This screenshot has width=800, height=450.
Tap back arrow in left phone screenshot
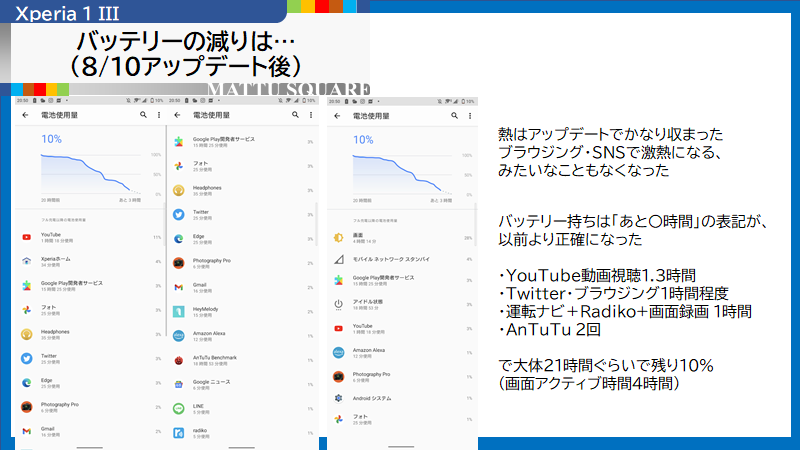point(26,115)
